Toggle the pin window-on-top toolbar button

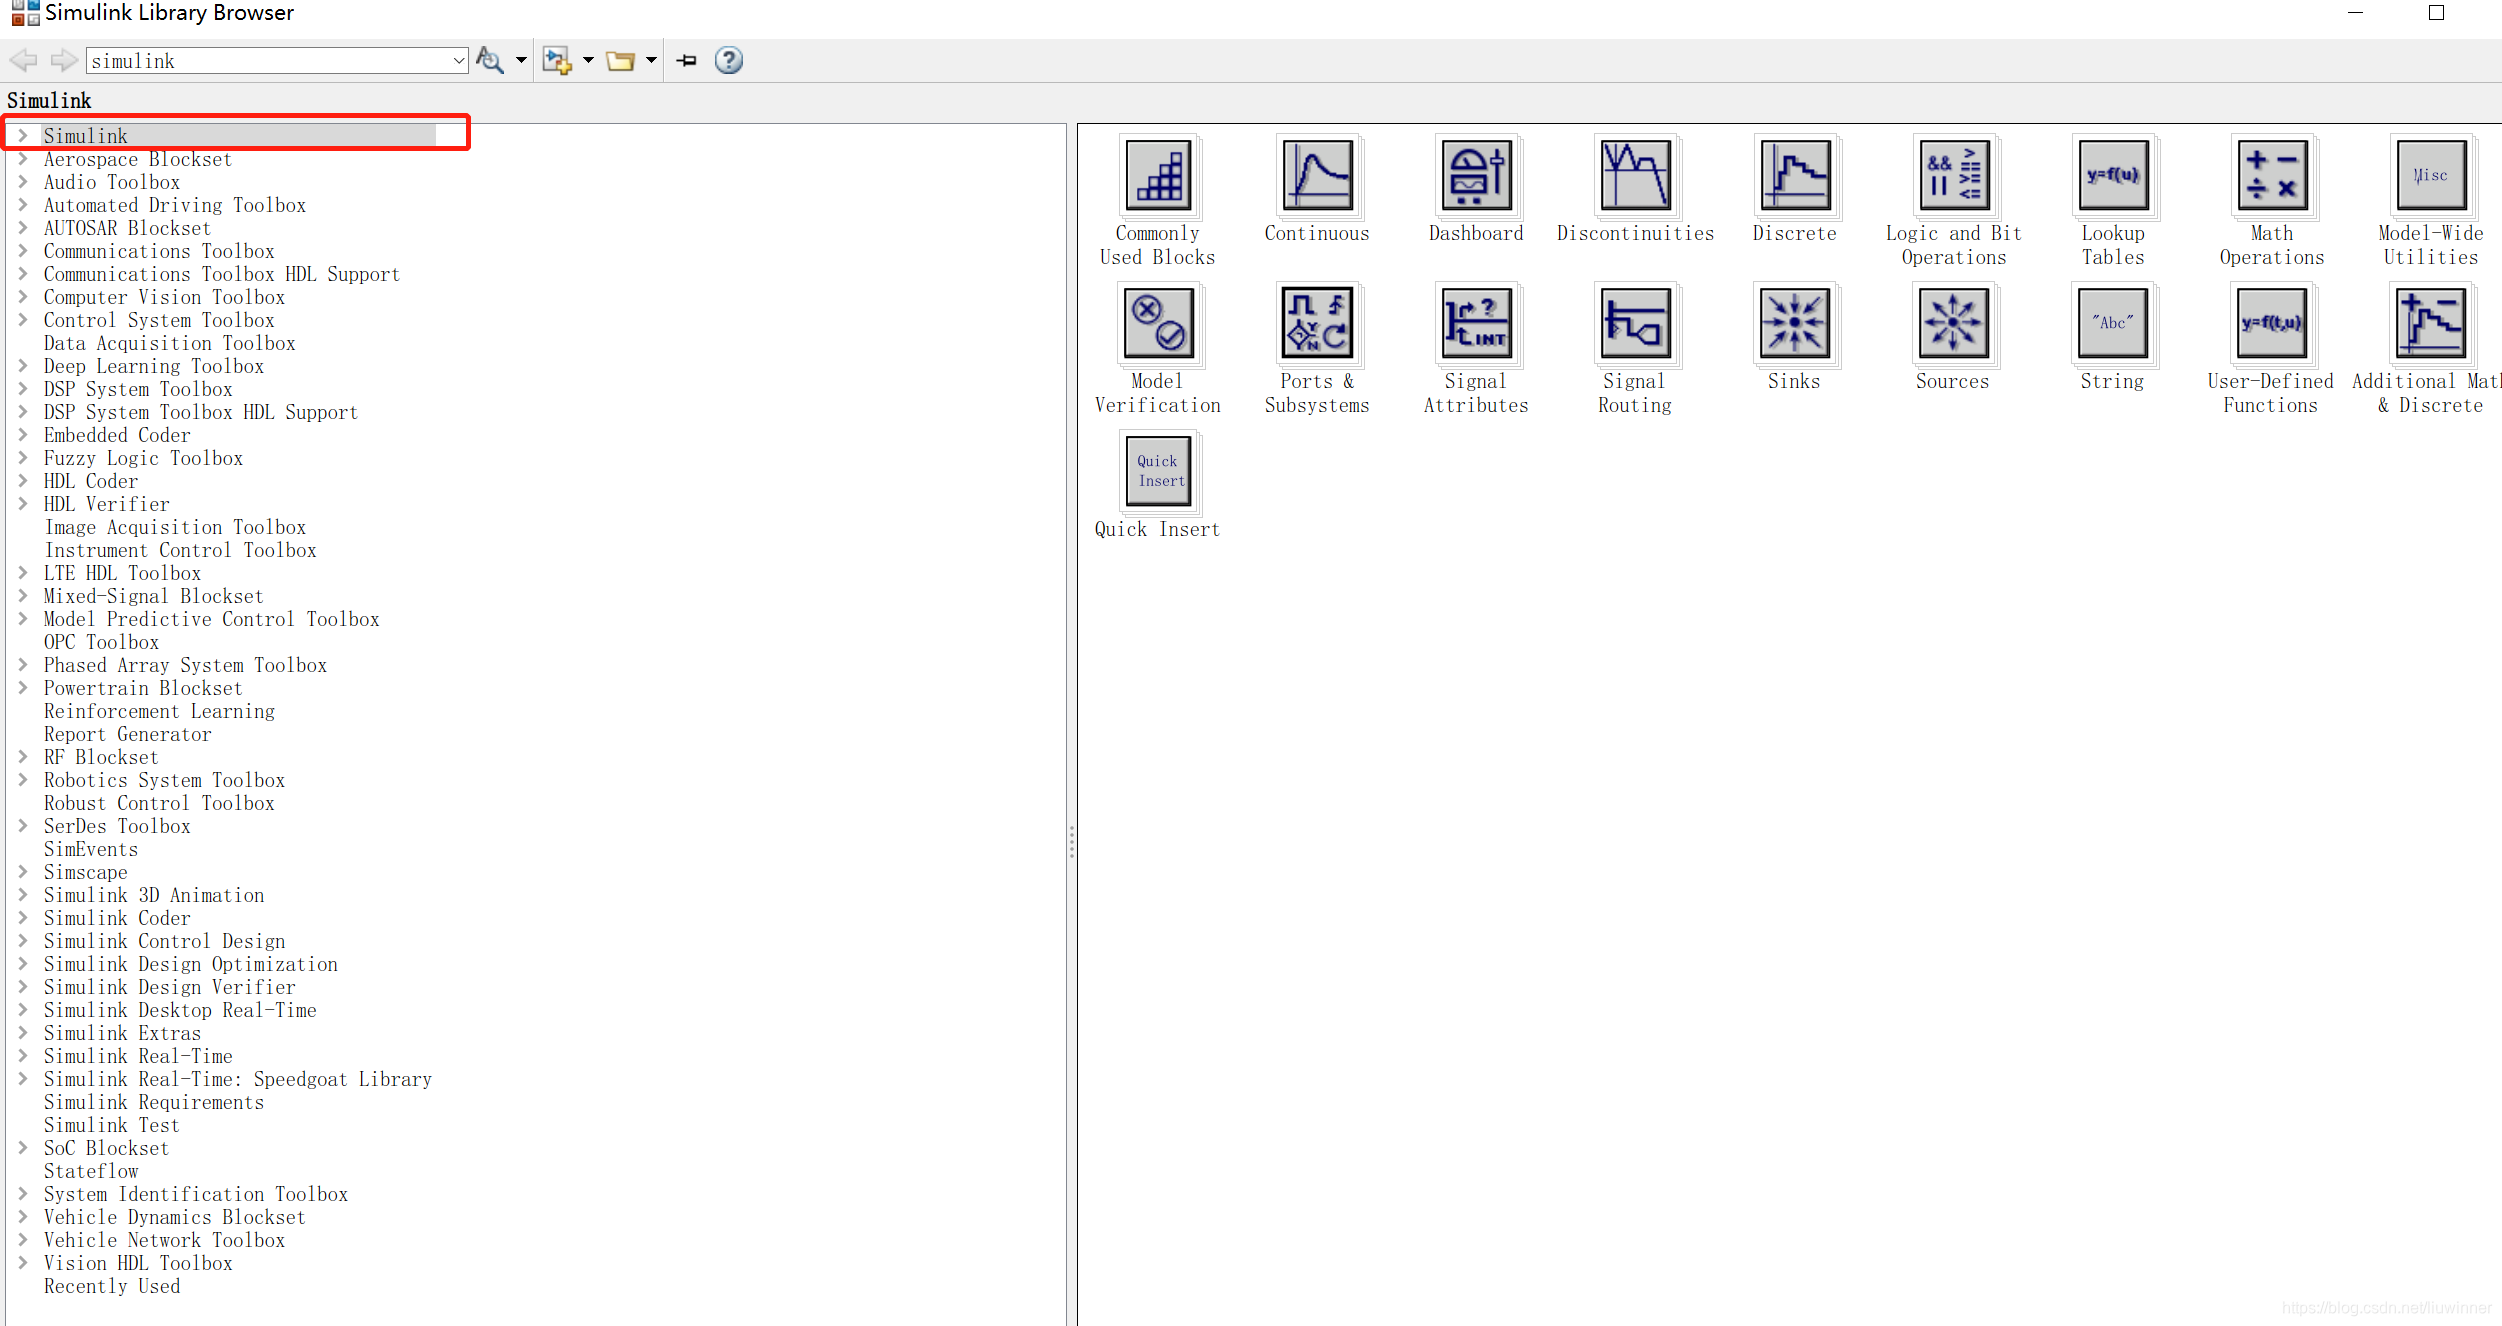(687, 61)
